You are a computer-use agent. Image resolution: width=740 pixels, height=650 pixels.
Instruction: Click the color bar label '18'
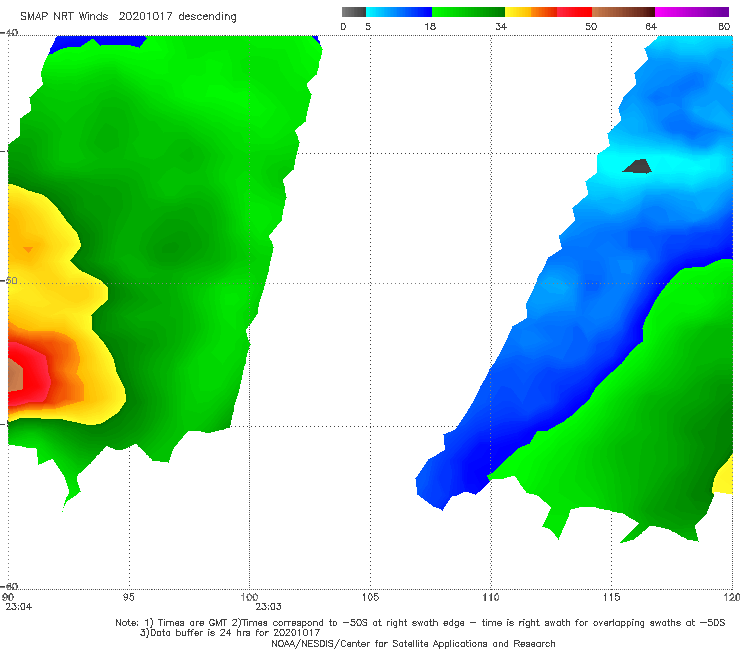[430, 26]
